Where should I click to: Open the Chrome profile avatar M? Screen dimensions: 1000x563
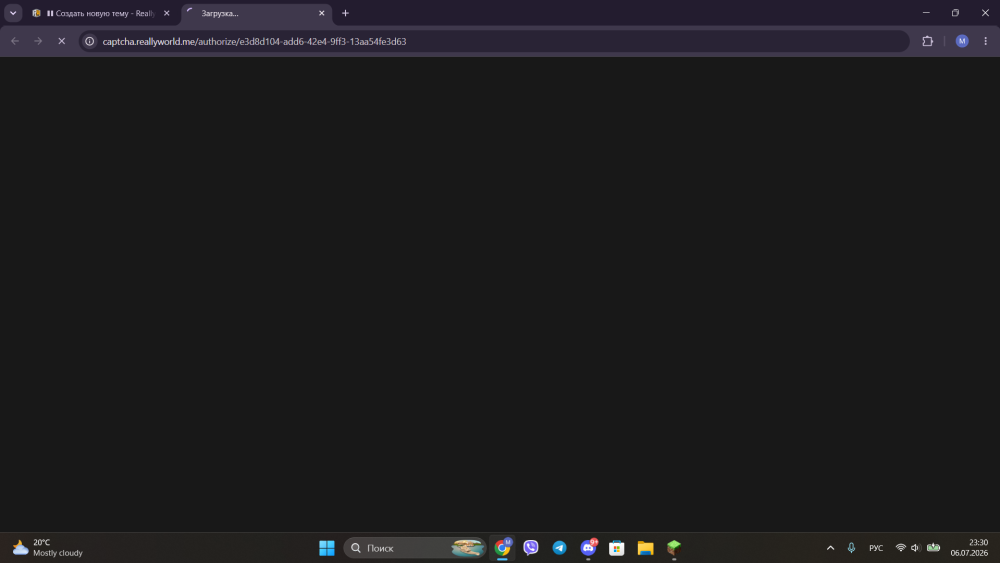tap(962, 41)
